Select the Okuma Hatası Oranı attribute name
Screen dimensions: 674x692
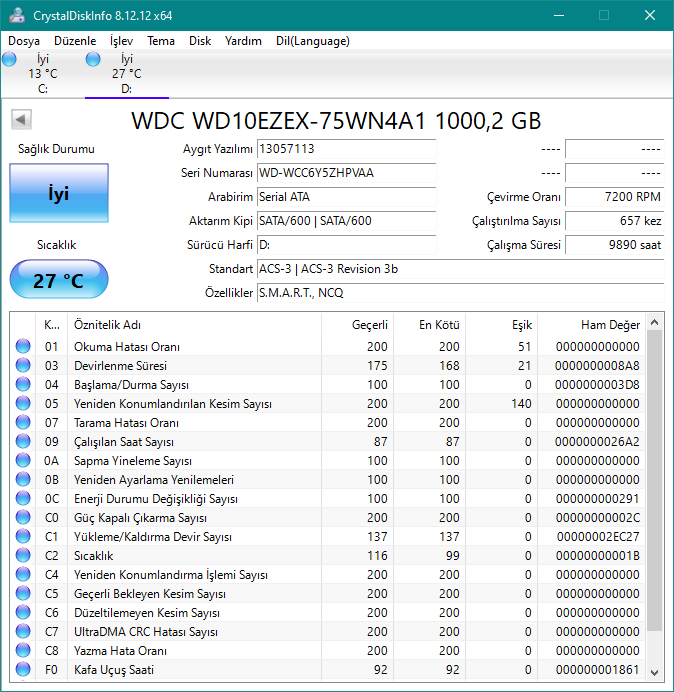pos(127,347)
